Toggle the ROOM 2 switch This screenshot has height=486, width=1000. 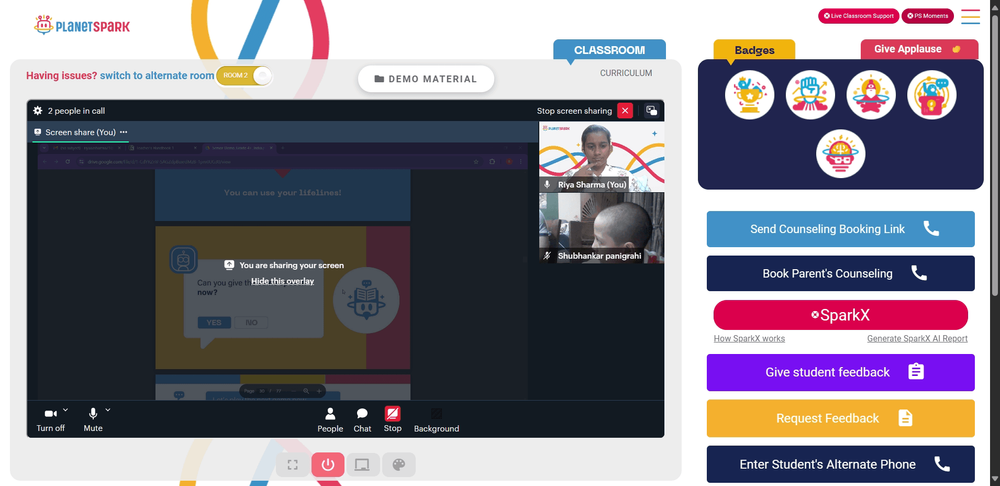(x=244, y=75)
